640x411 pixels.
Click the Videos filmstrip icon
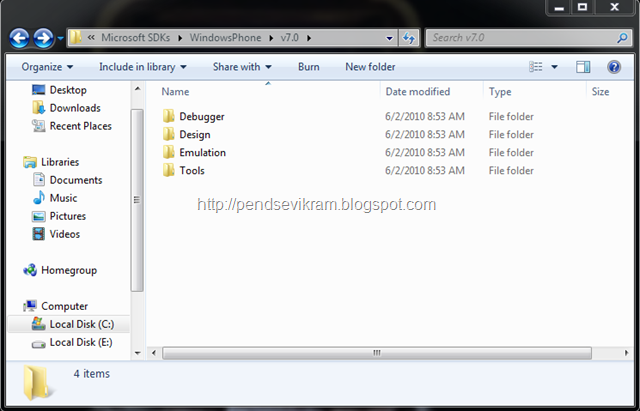click(x=38, y=234)
